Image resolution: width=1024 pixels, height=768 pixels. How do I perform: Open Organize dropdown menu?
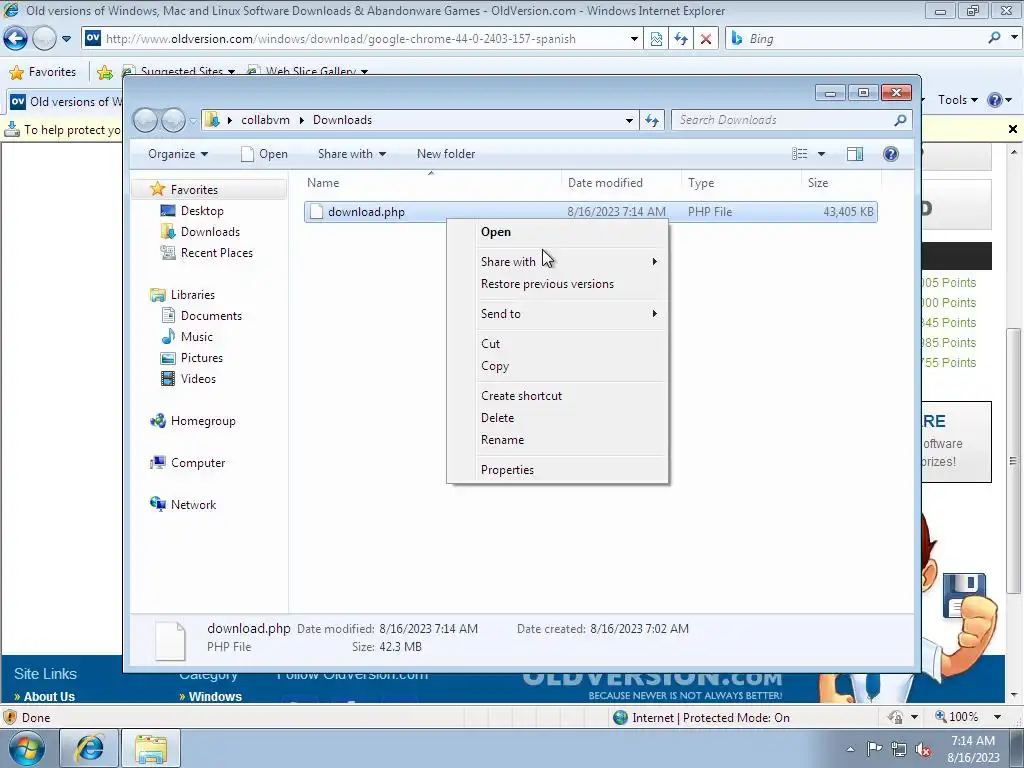(178, 154)
